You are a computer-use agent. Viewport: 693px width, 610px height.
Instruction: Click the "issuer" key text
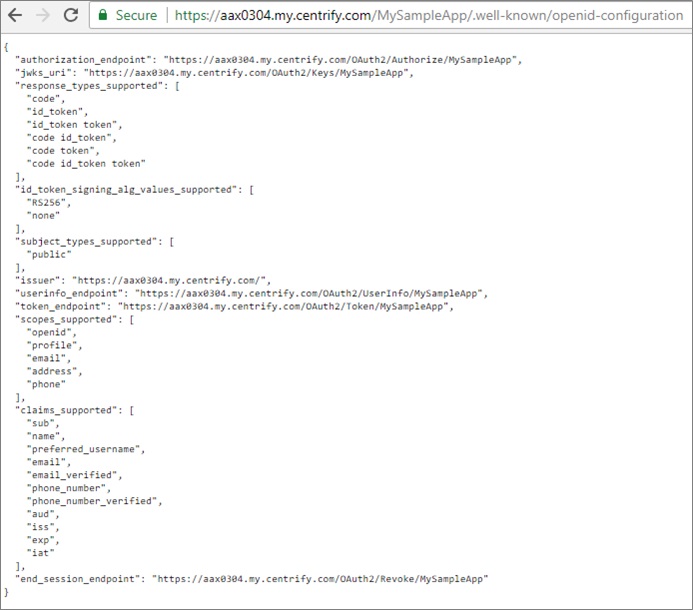tap(40, 280)
